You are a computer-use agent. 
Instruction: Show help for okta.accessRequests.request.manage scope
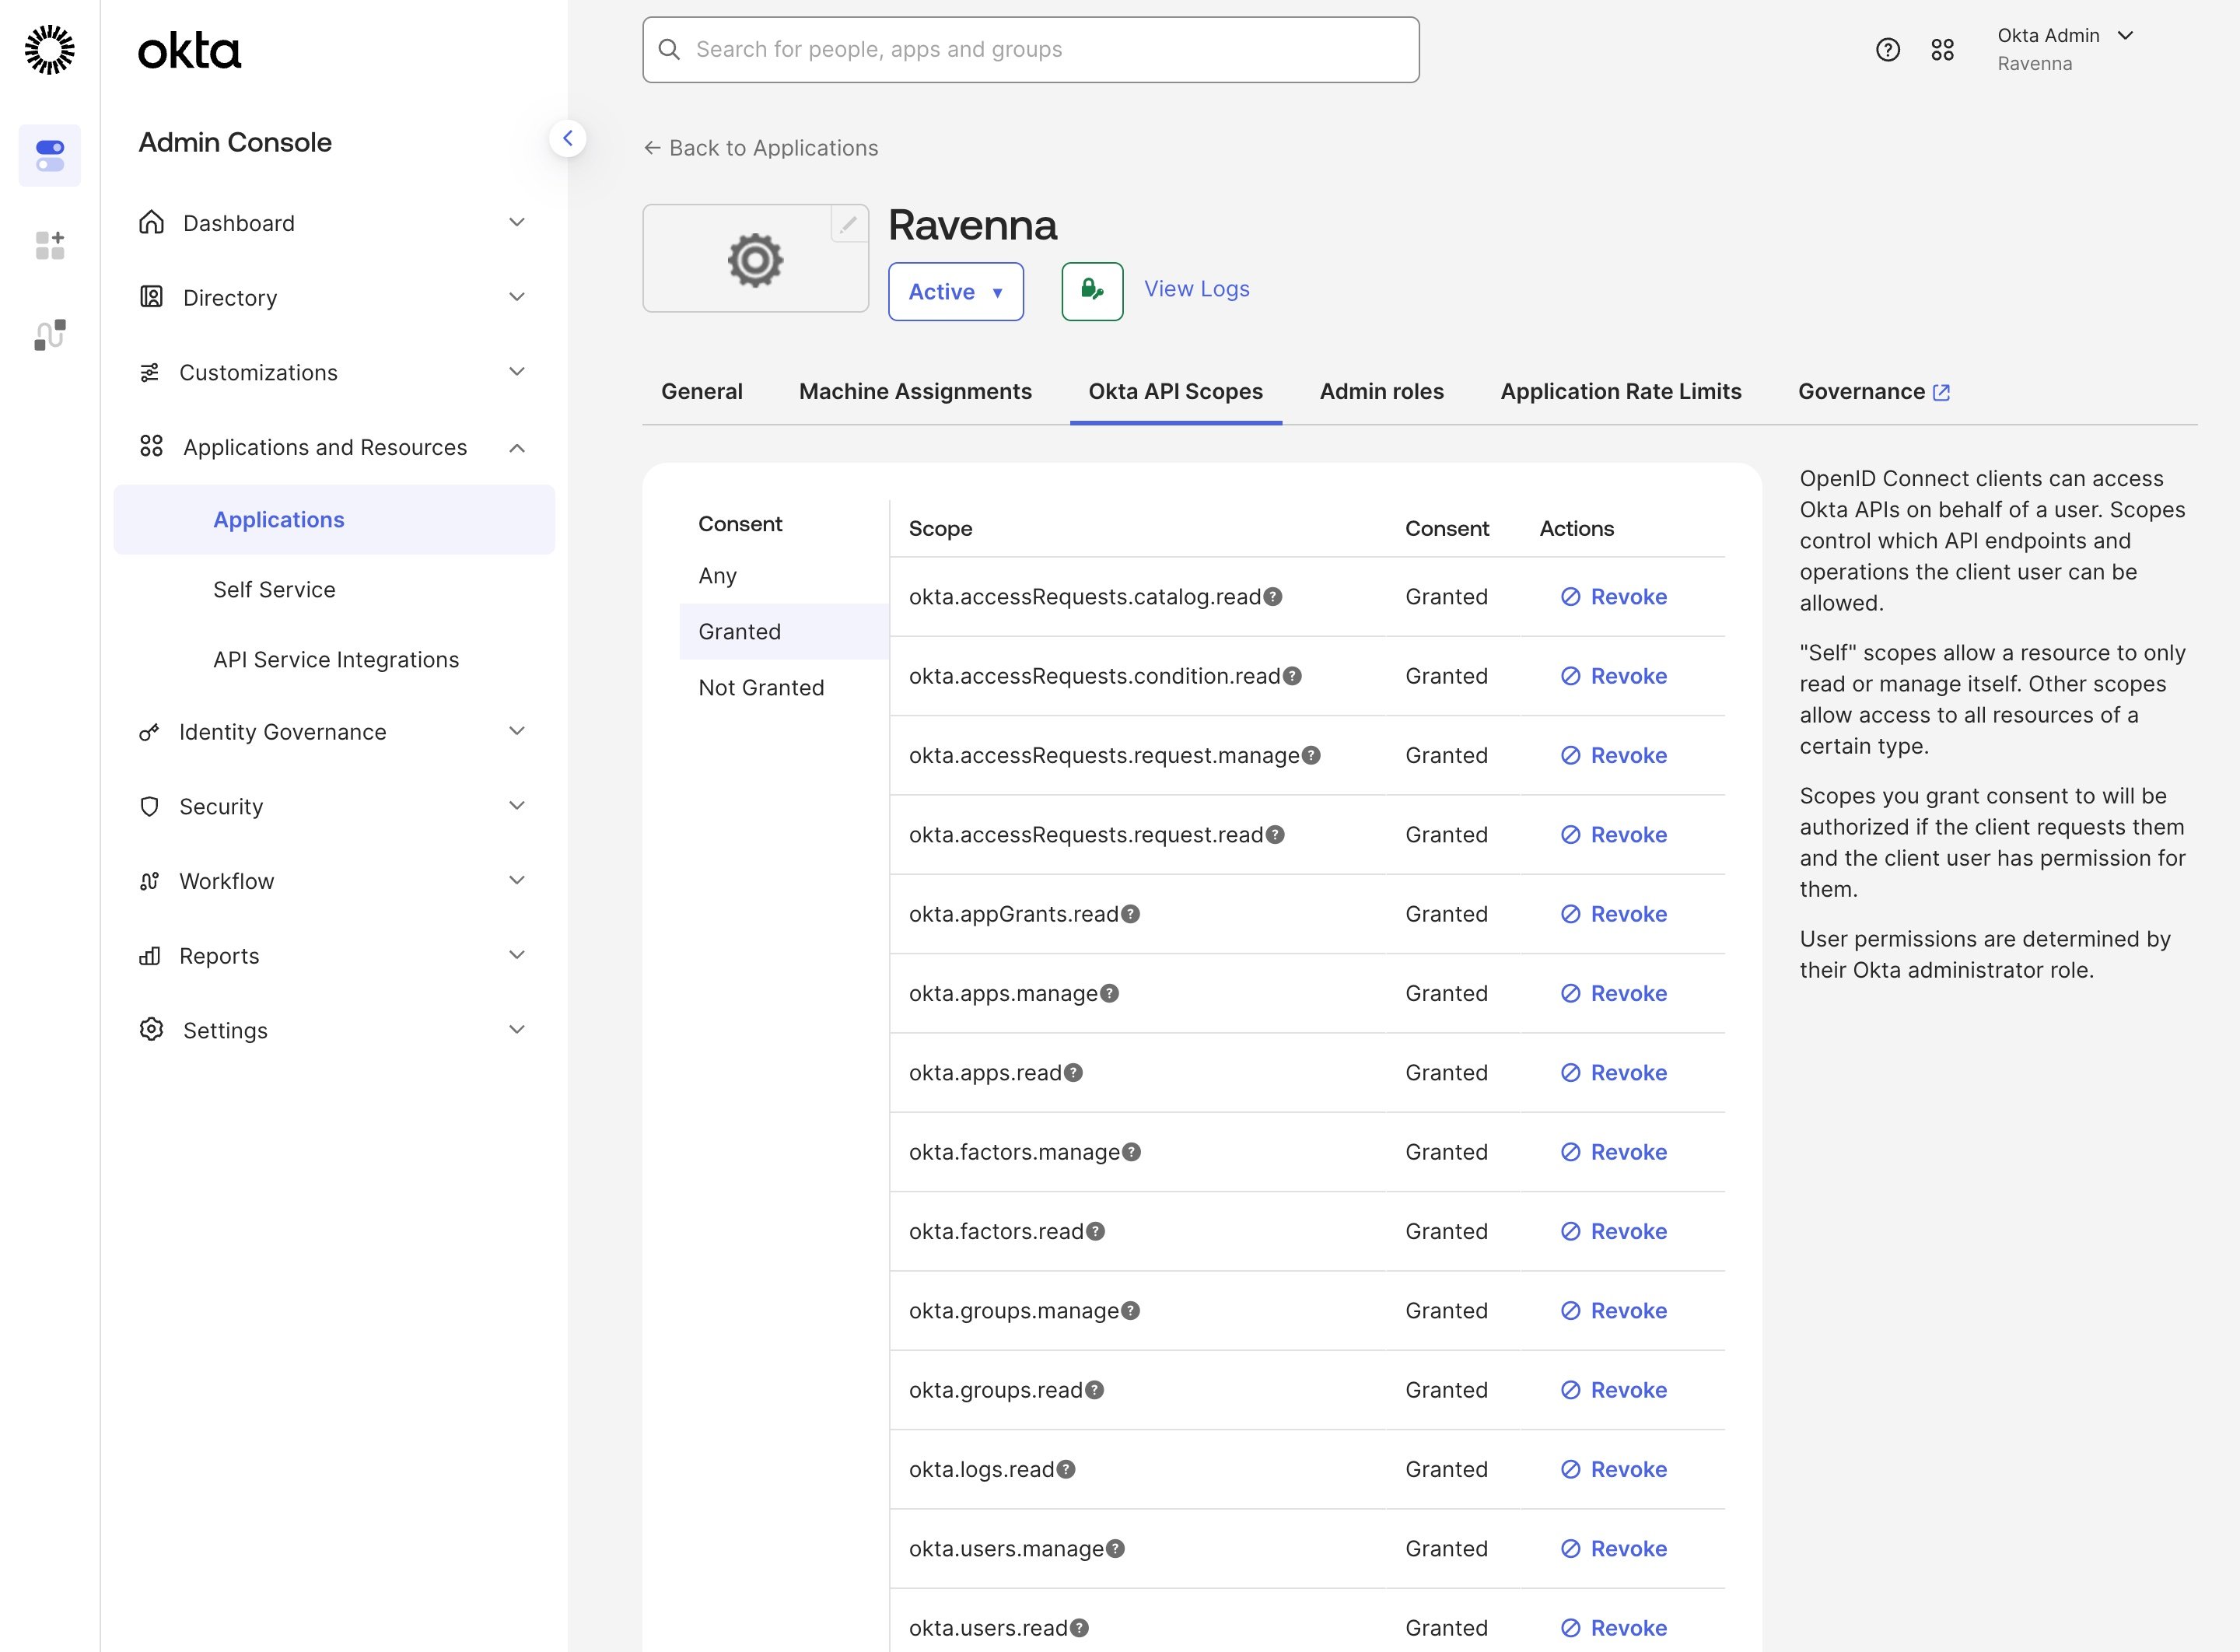pyautogui.click(x=1311, y=755)
